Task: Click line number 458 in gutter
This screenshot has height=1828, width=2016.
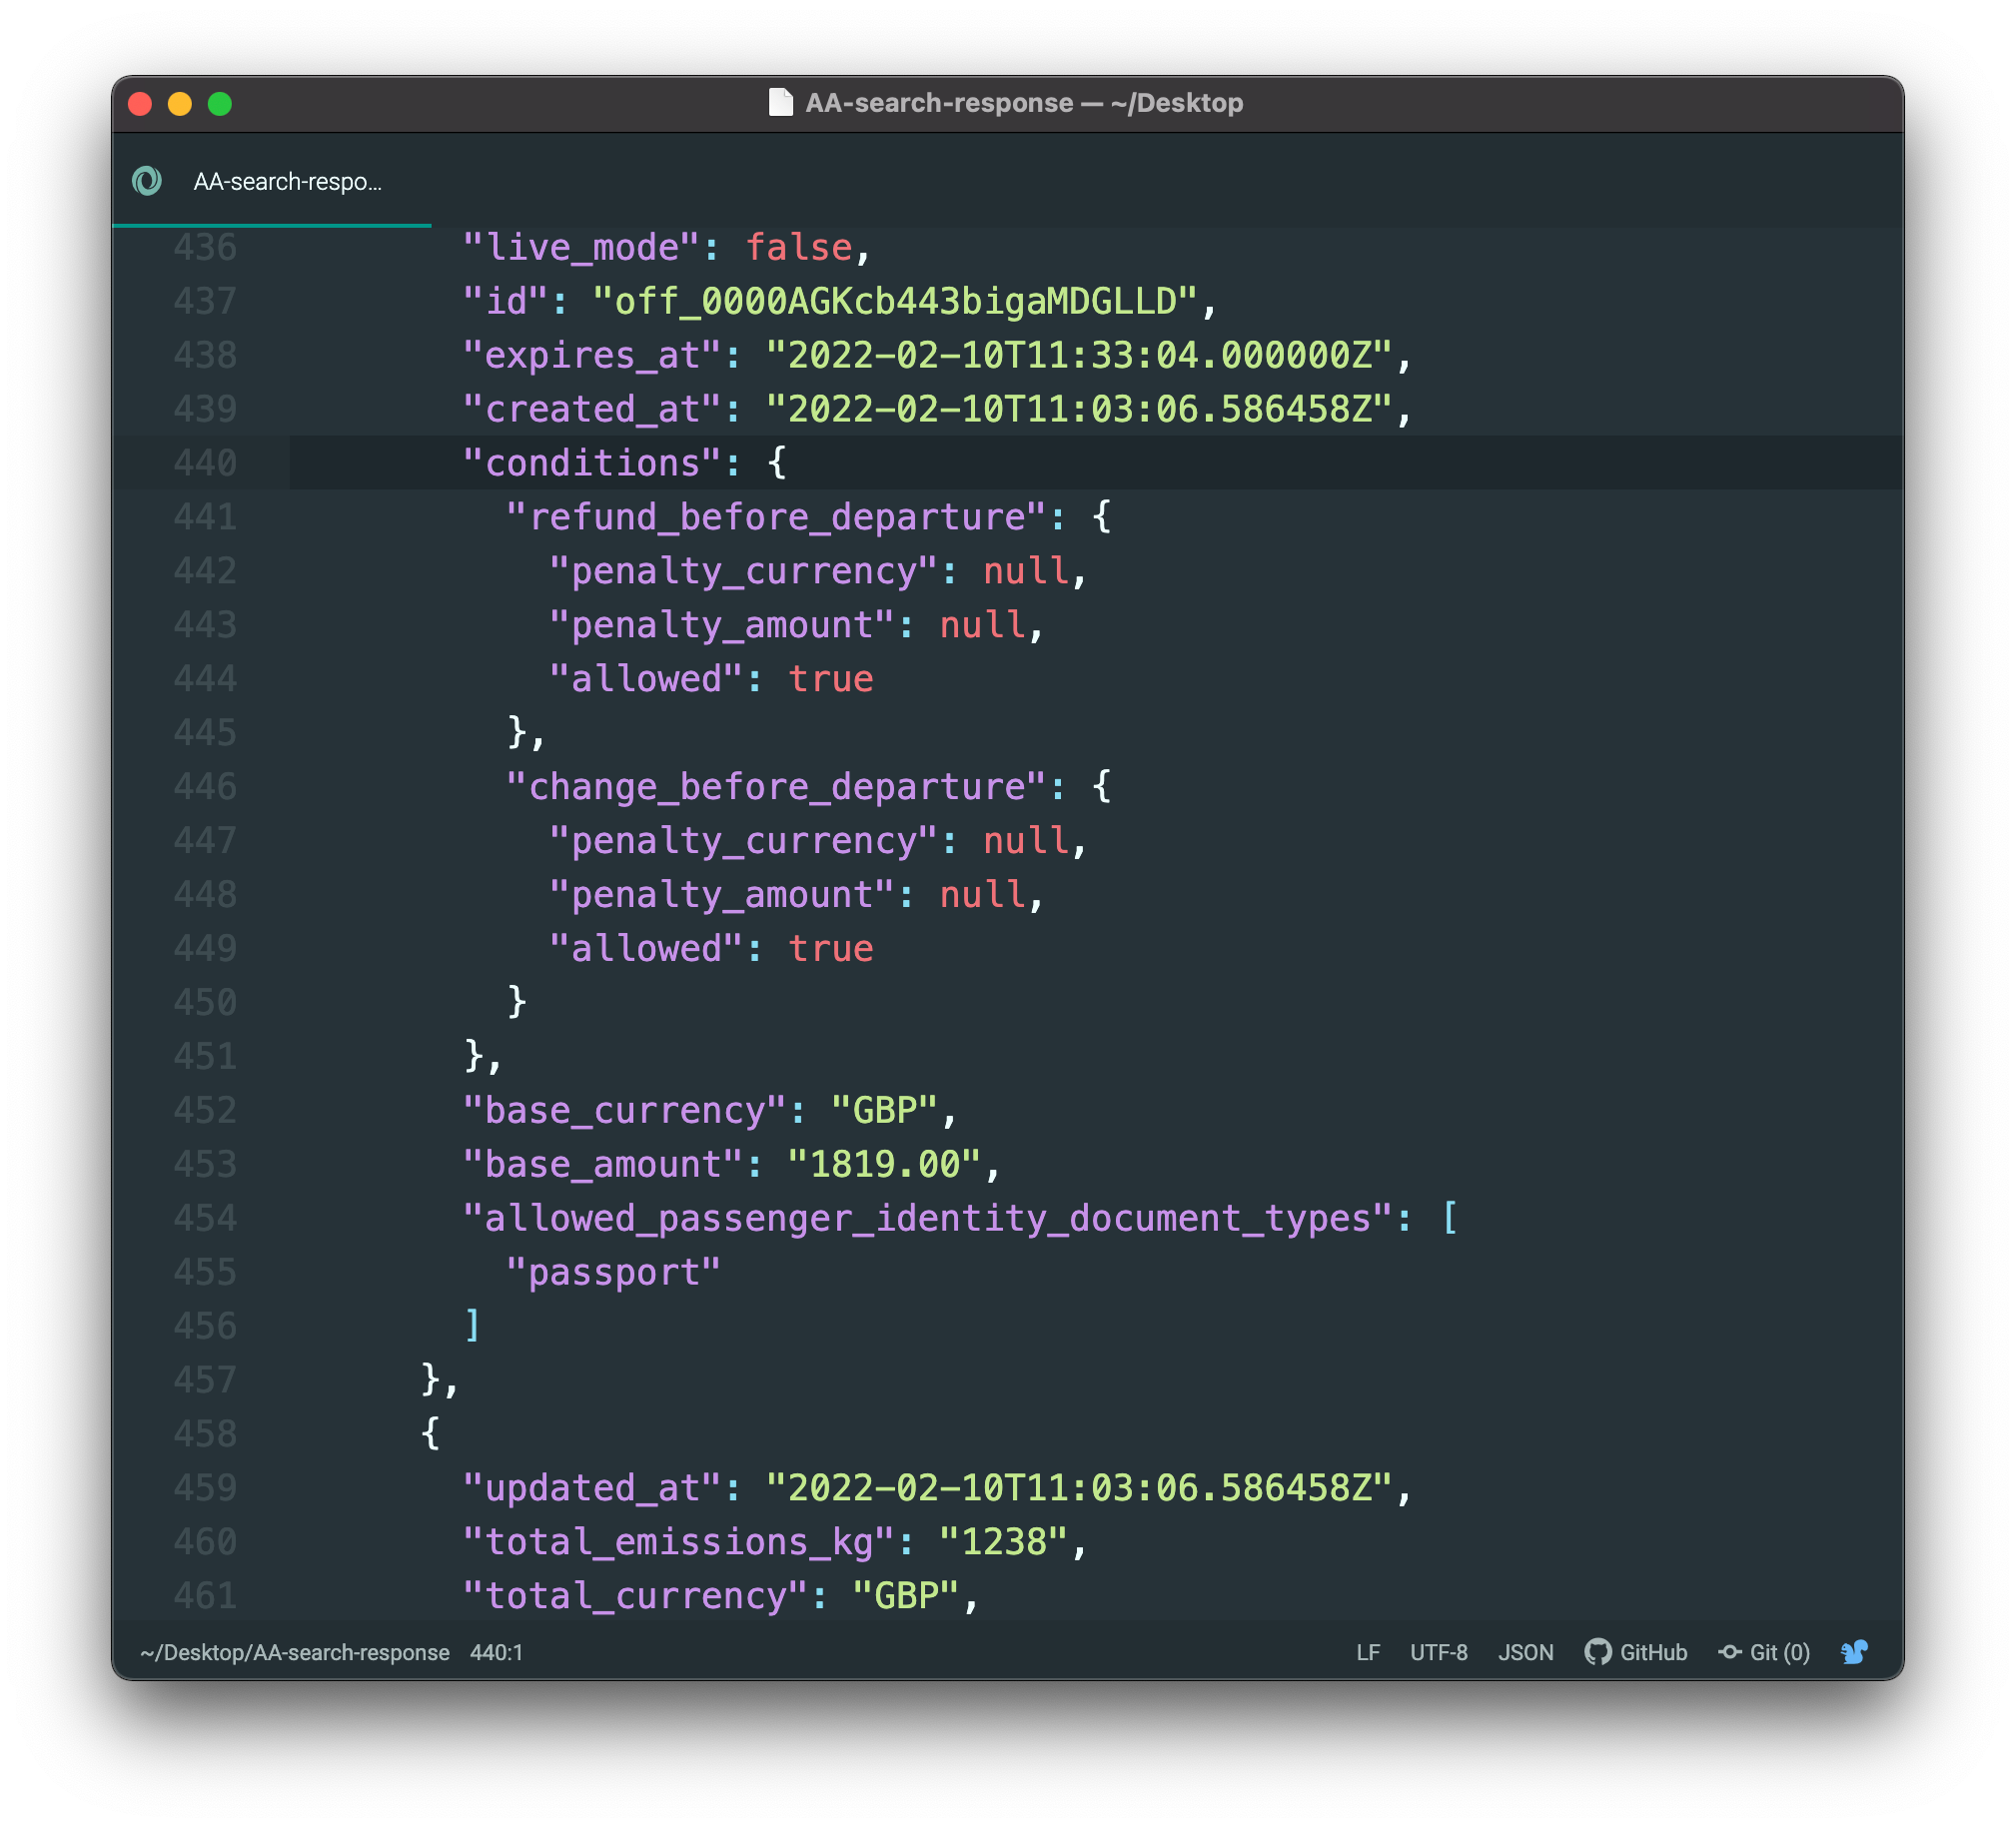Action: pyautogui.click(x=205, y=1435)
